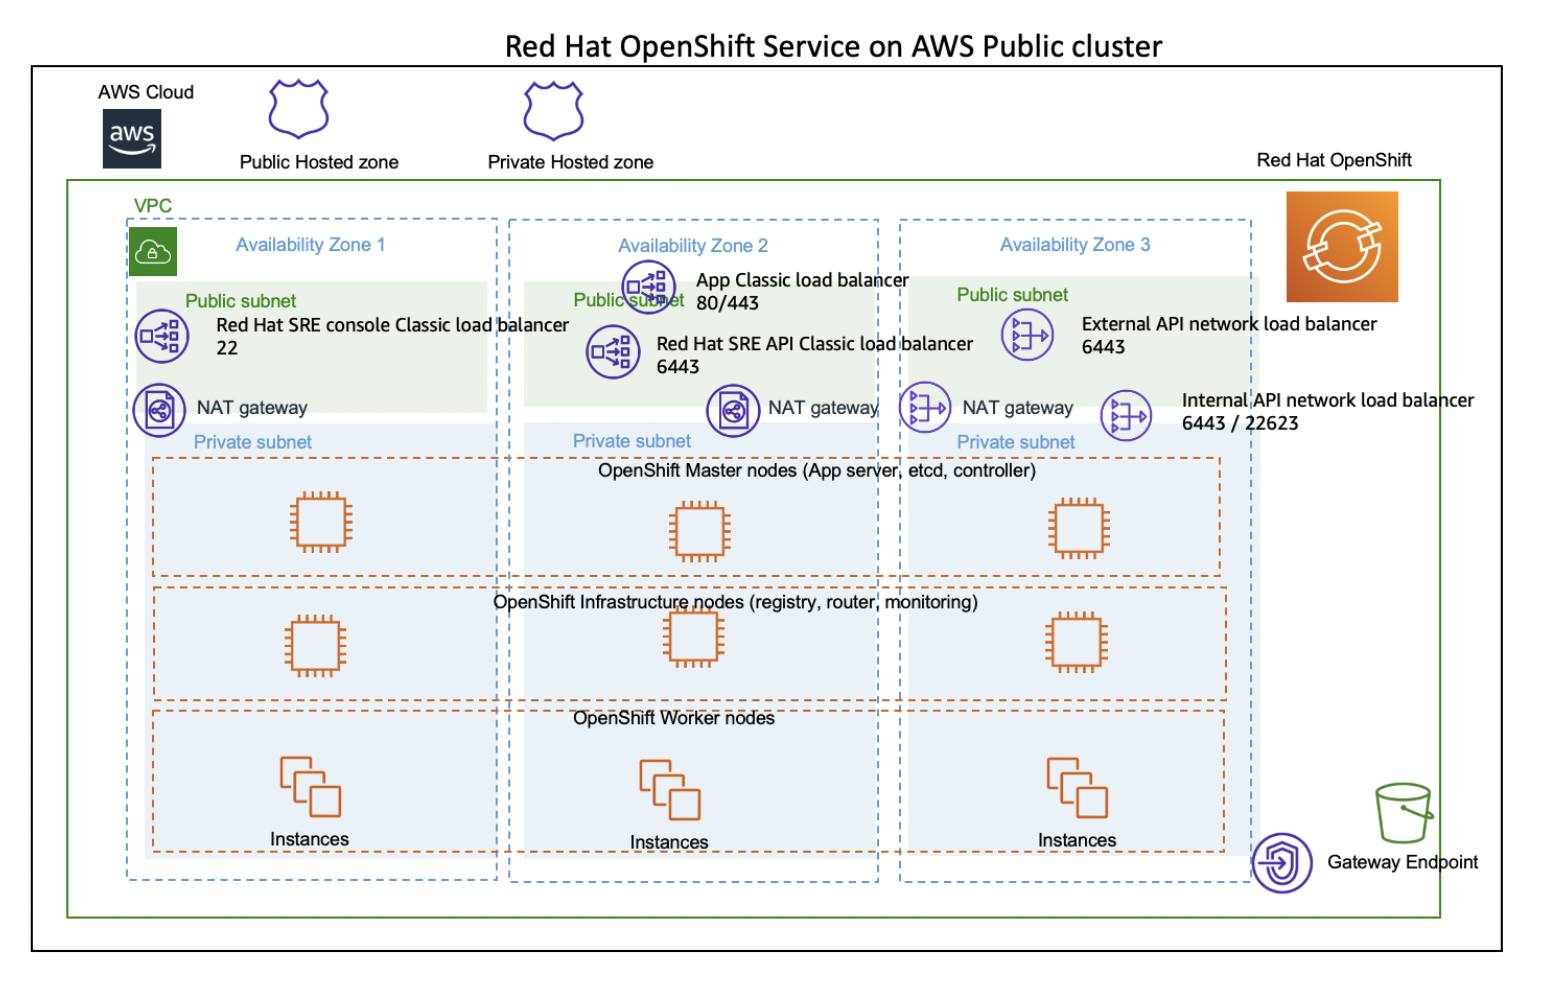1564x986 pixels.
Task: Click the green VPC cloud icon
Action: click(153, 251)
